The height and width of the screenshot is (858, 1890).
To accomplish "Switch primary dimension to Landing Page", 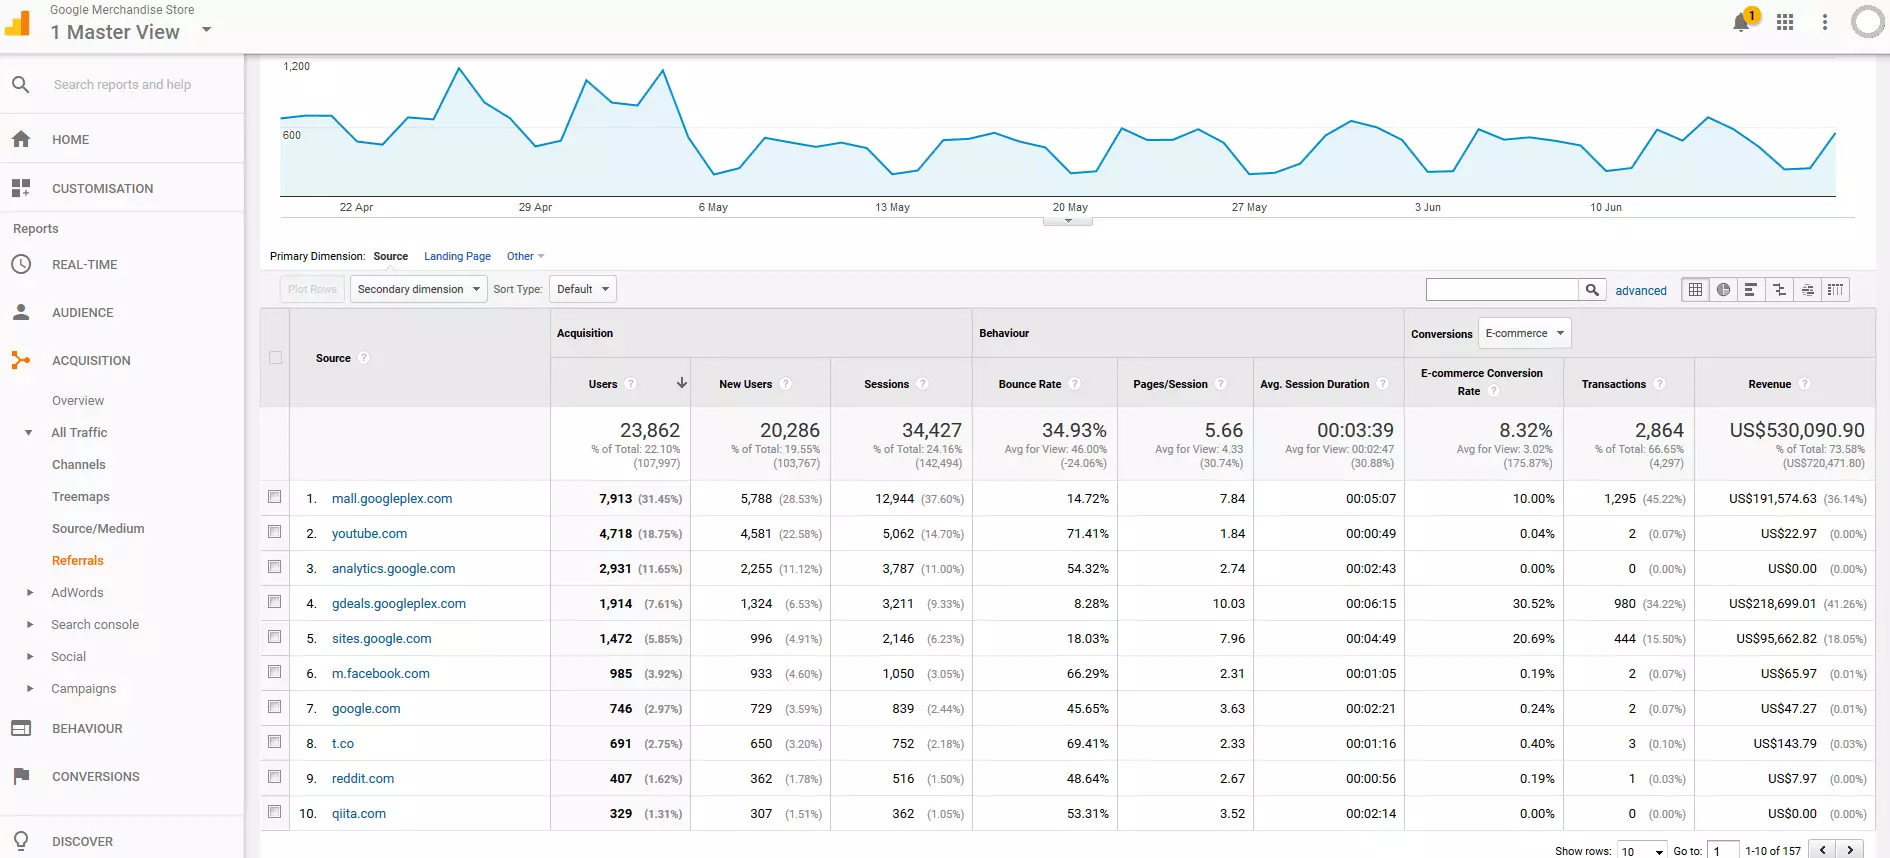I will point(457,257).
